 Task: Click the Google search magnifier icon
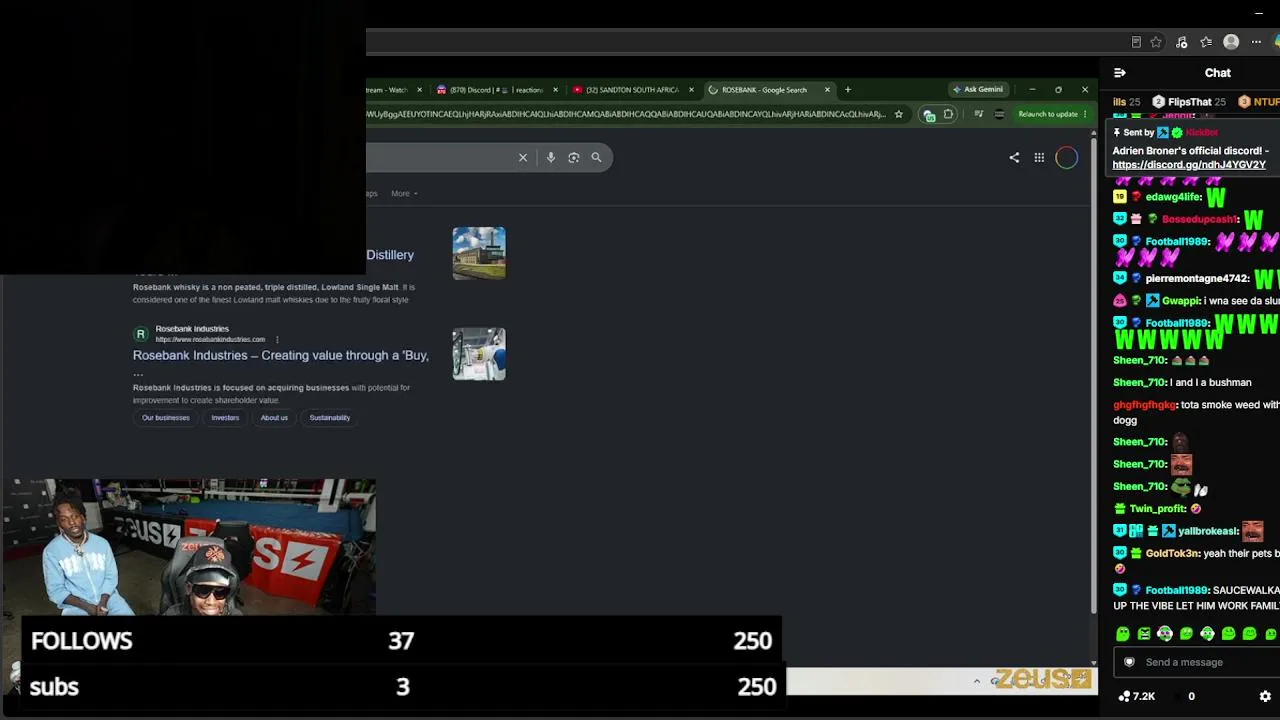click(x=596, y=157)
